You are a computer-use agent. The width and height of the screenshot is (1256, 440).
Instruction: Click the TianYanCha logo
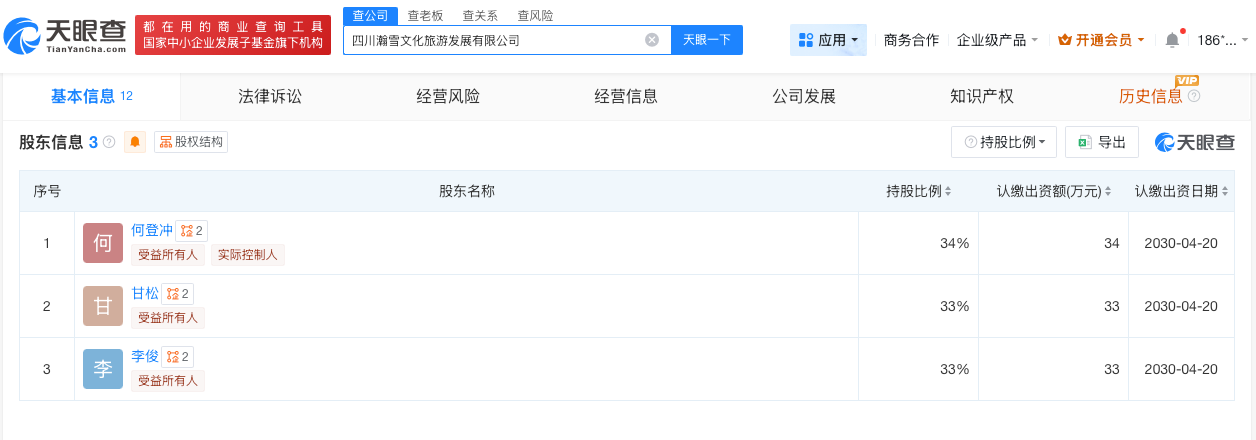[66, 36]
